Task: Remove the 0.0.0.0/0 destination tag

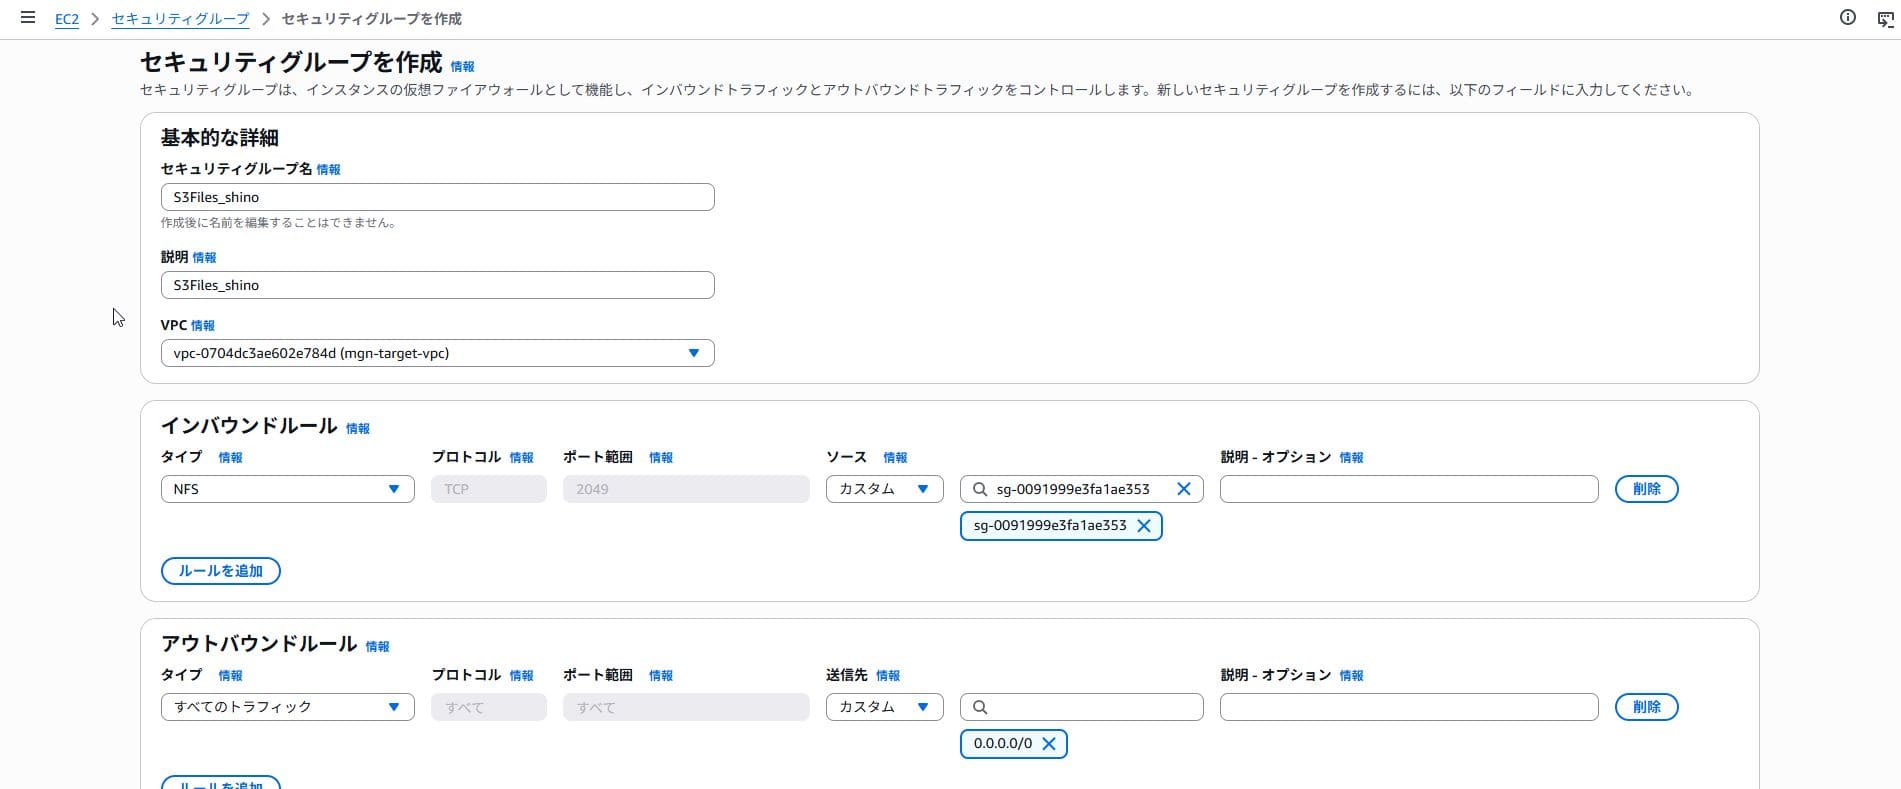Action: point(1049,744)
